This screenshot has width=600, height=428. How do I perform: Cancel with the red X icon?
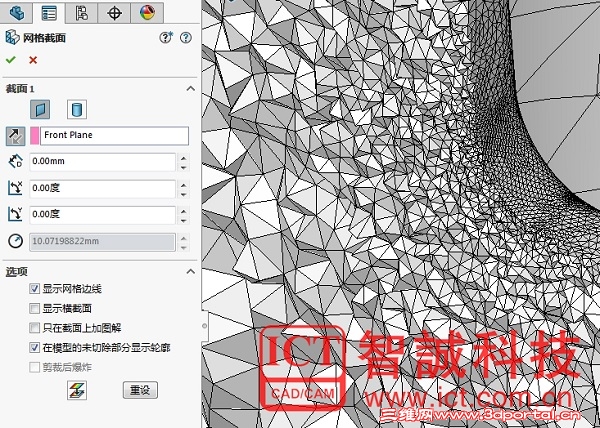(x=33, y=60)
